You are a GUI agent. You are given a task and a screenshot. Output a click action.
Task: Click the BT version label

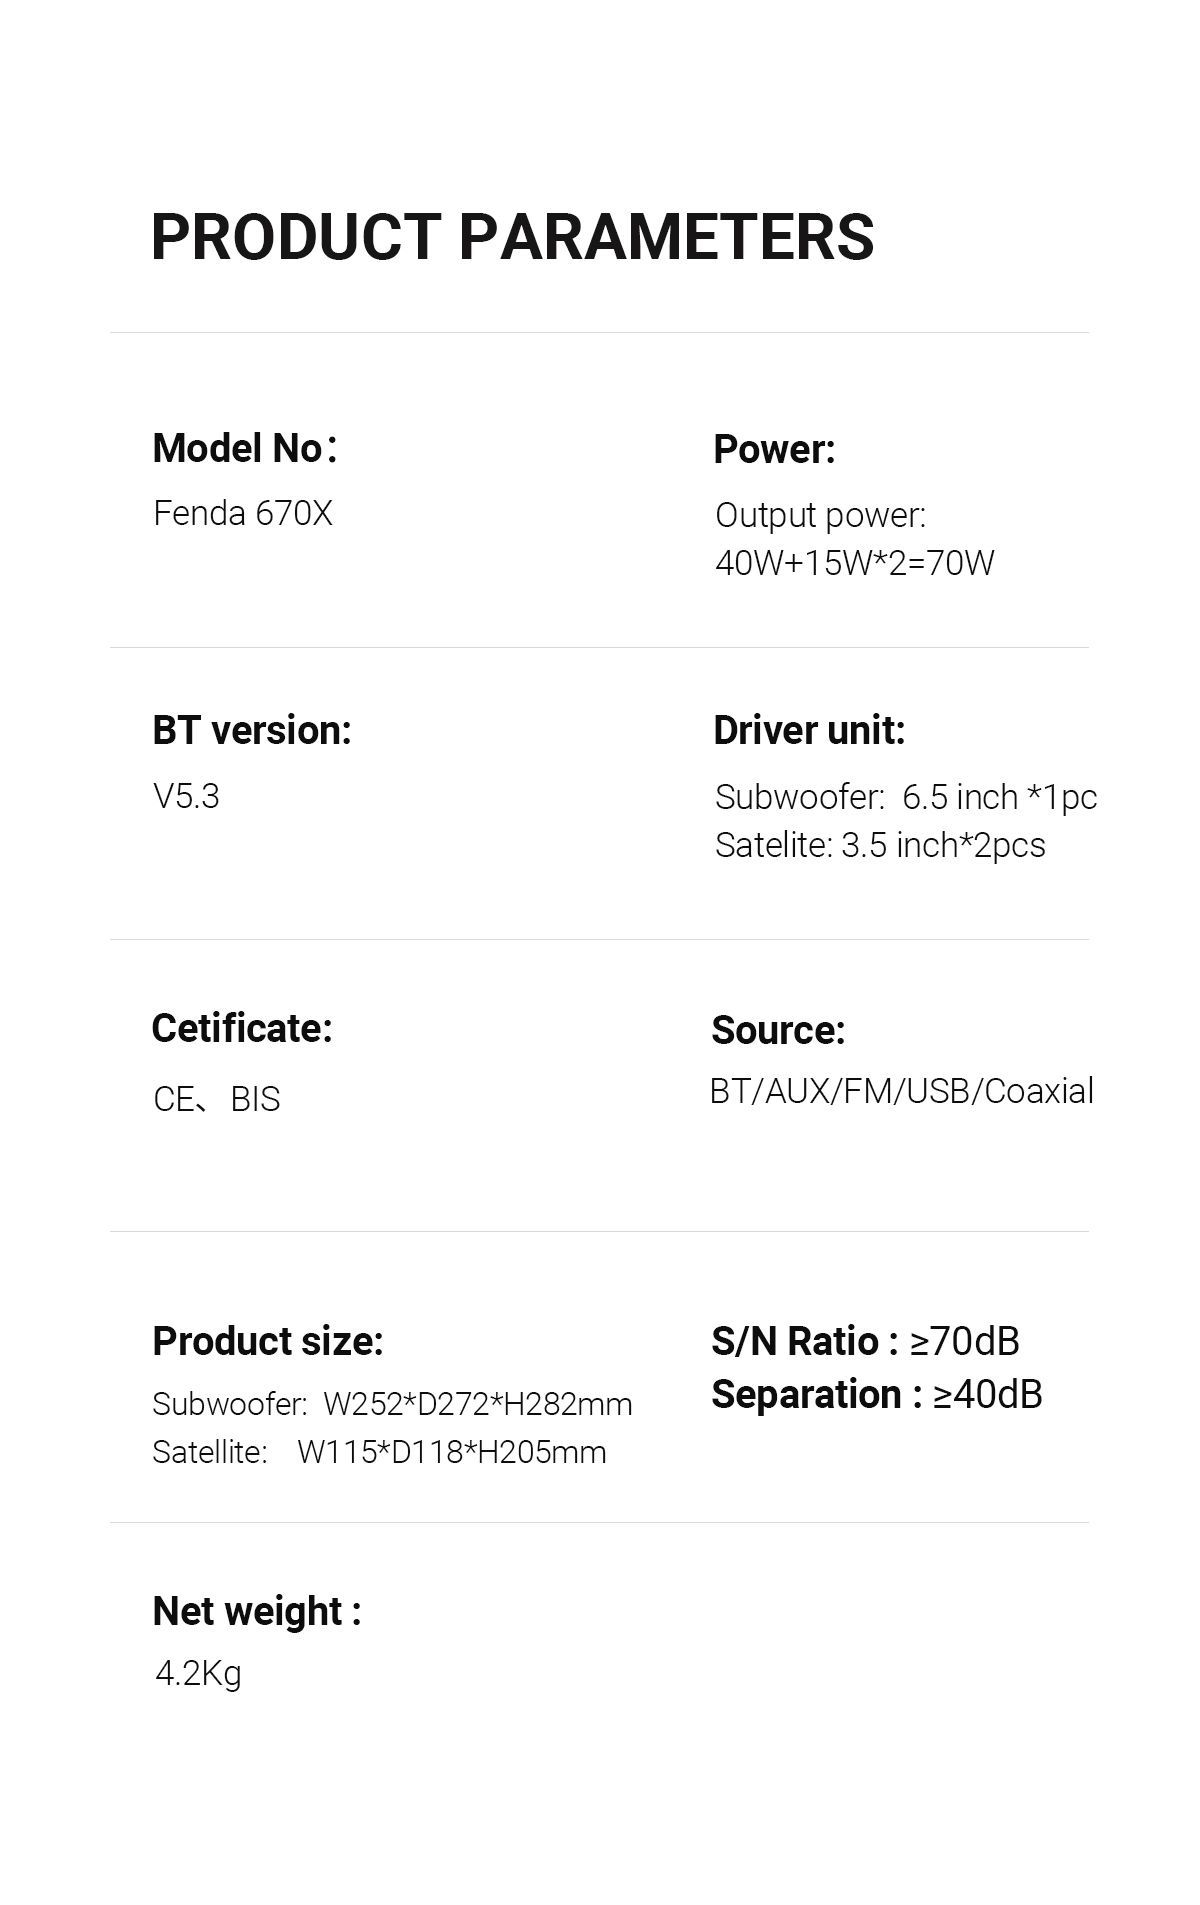pyautogui.click(x=252, y=730)
